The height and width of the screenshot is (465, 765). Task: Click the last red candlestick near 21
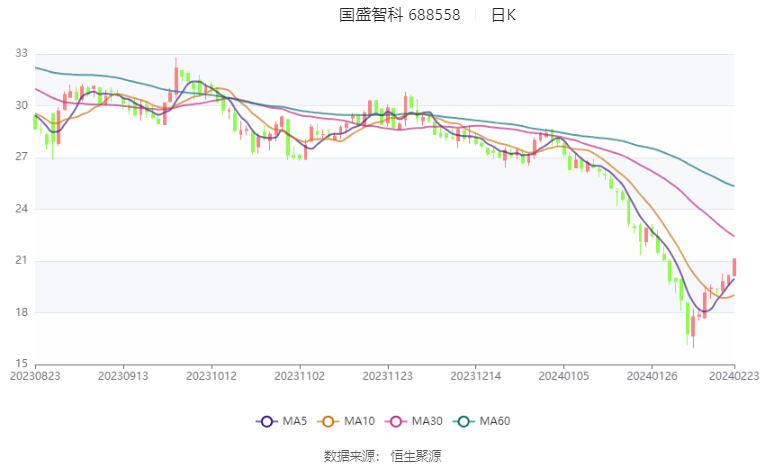click(x=734, y=267)
